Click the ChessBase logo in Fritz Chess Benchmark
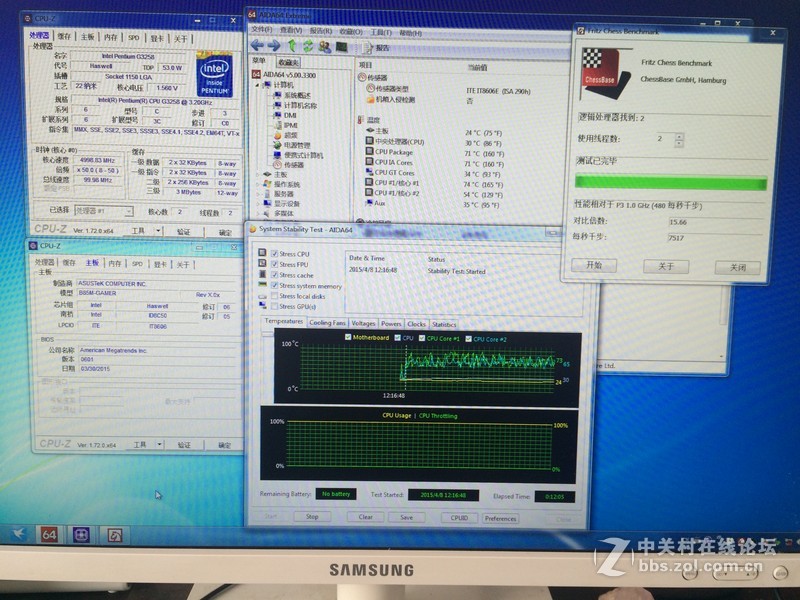Screen dimensions: 800x600 pyautogui.click(x=605, y=73)
